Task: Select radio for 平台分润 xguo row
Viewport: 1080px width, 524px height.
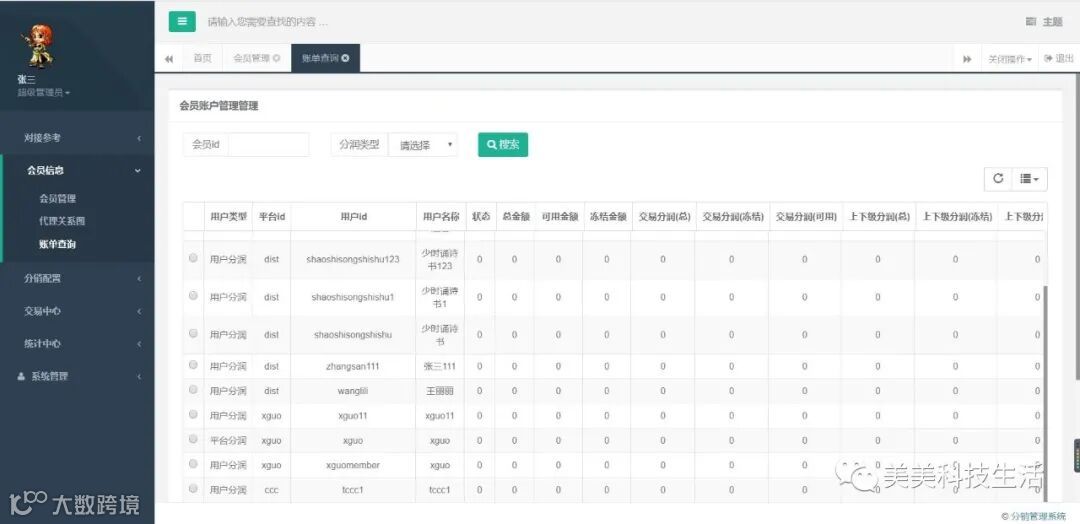Action: point(193,439)
